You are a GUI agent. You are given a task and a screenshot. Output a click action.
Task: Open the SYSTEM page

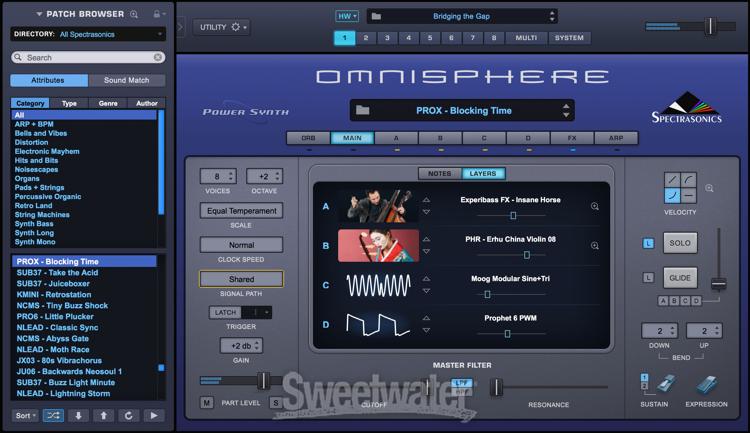(569, 37)
